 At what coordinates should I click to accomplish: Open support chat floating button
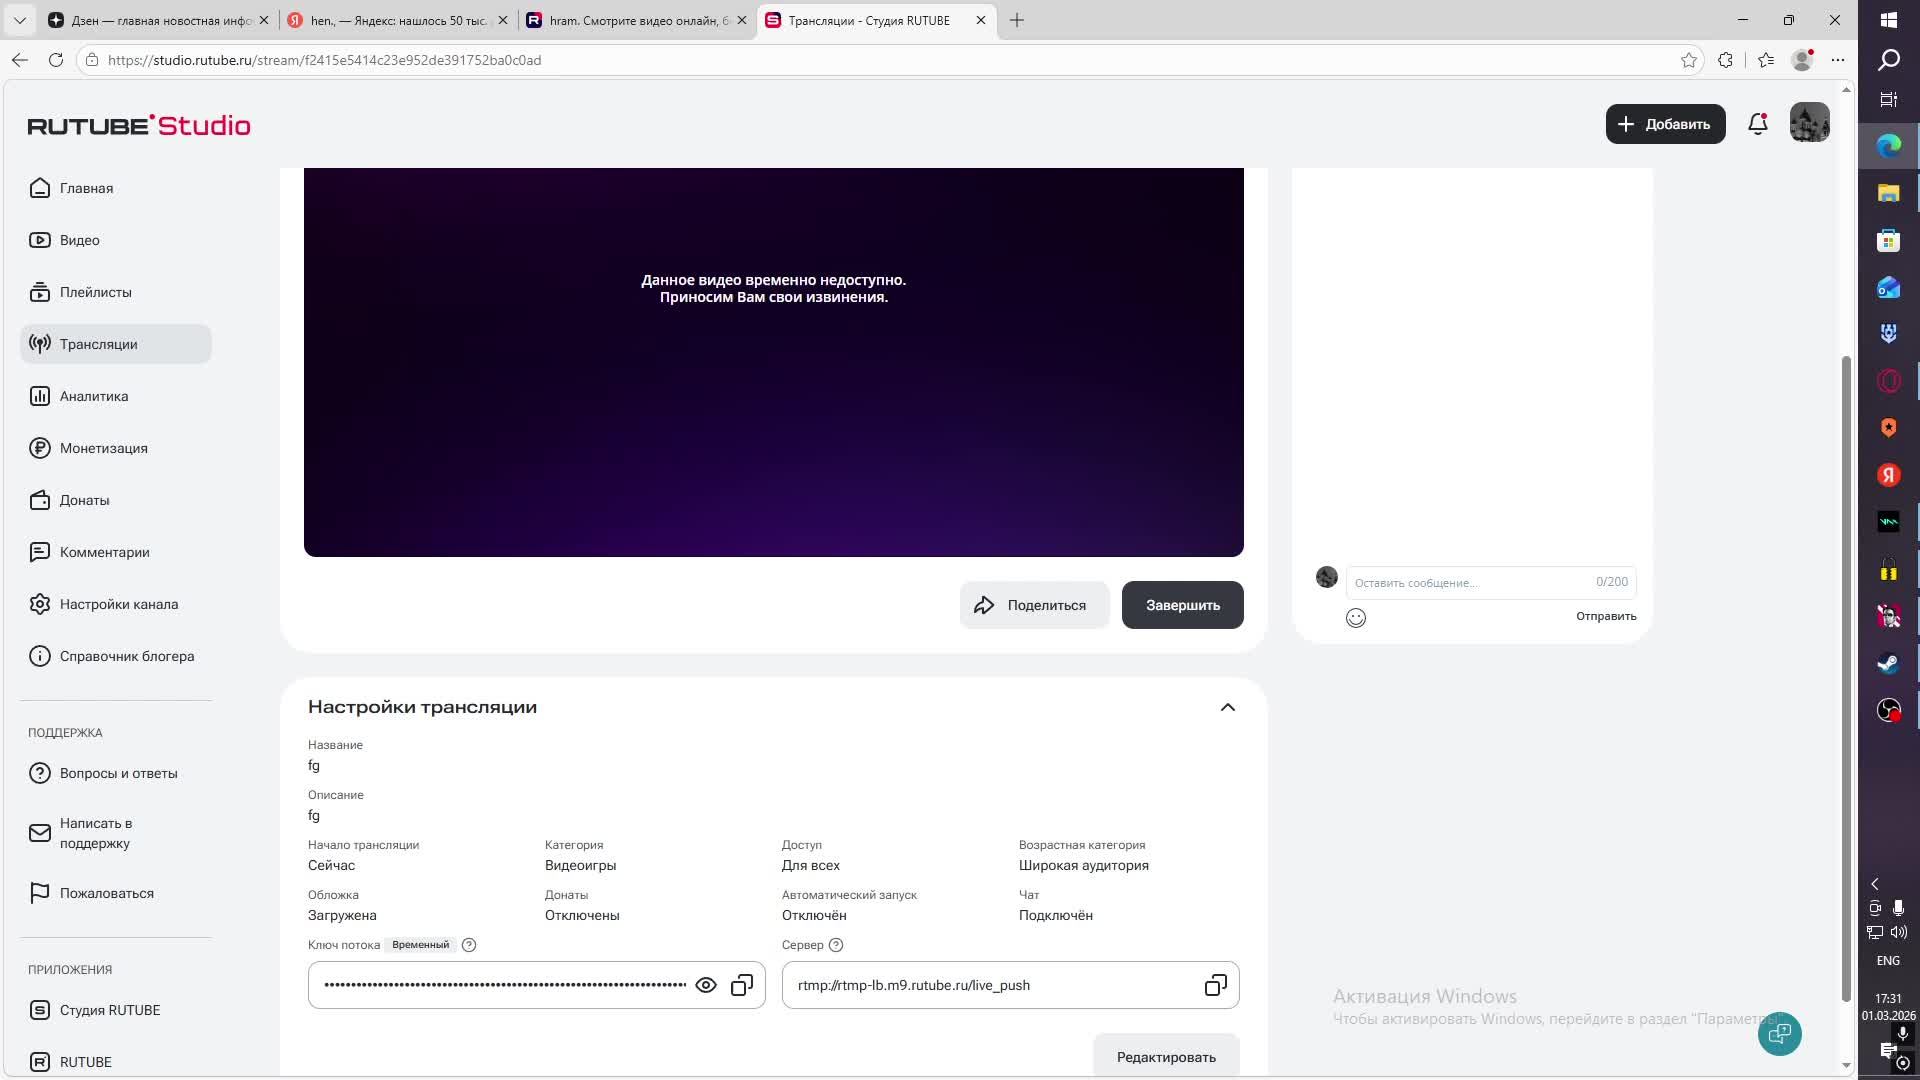(x=1779, y=1034)
